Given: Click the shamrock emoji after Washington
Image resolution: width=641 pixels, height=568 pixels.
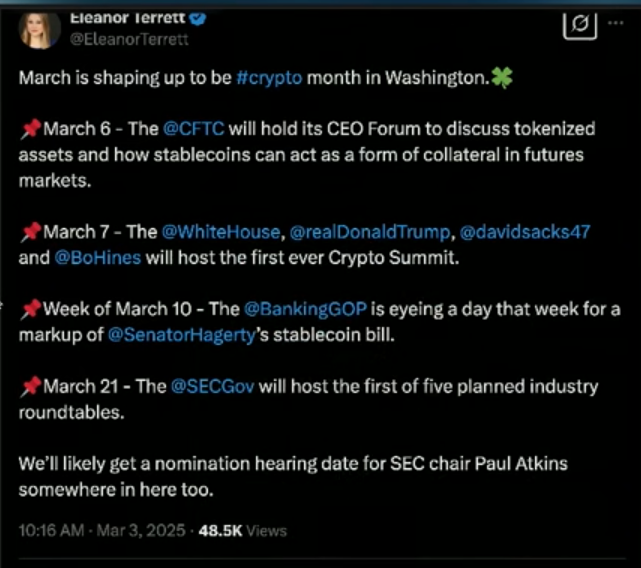Looking at the screenshot, I should coord(502,79).
